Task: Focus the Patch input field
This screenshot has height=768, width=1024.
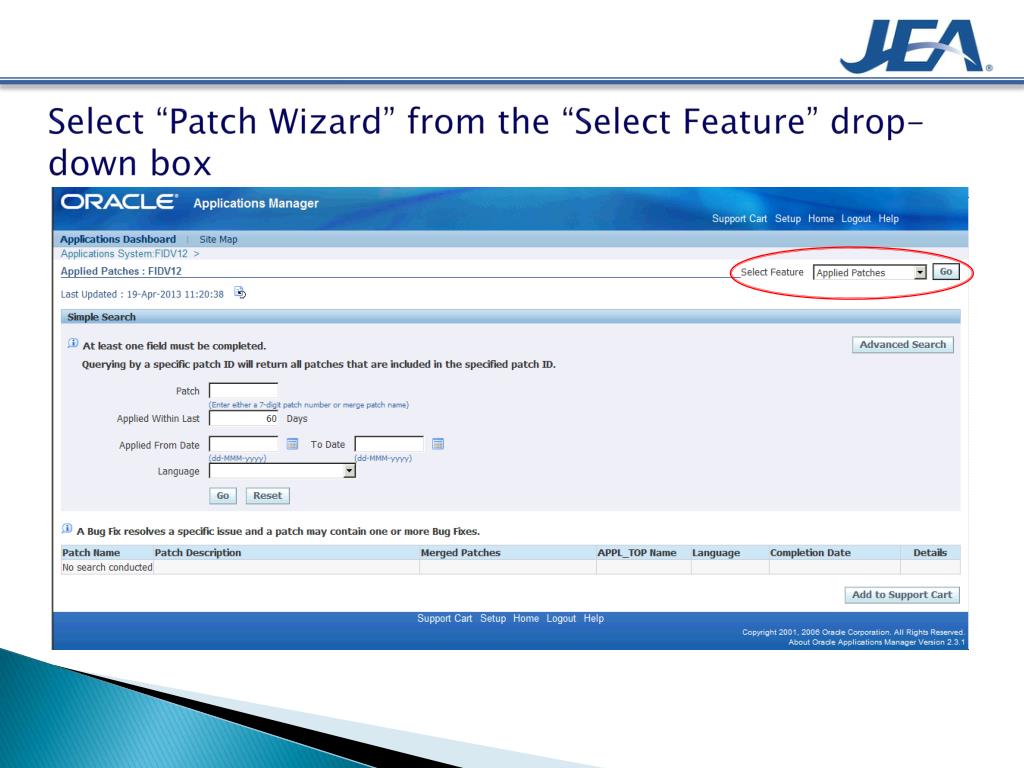Action: [x=243, y=391]
